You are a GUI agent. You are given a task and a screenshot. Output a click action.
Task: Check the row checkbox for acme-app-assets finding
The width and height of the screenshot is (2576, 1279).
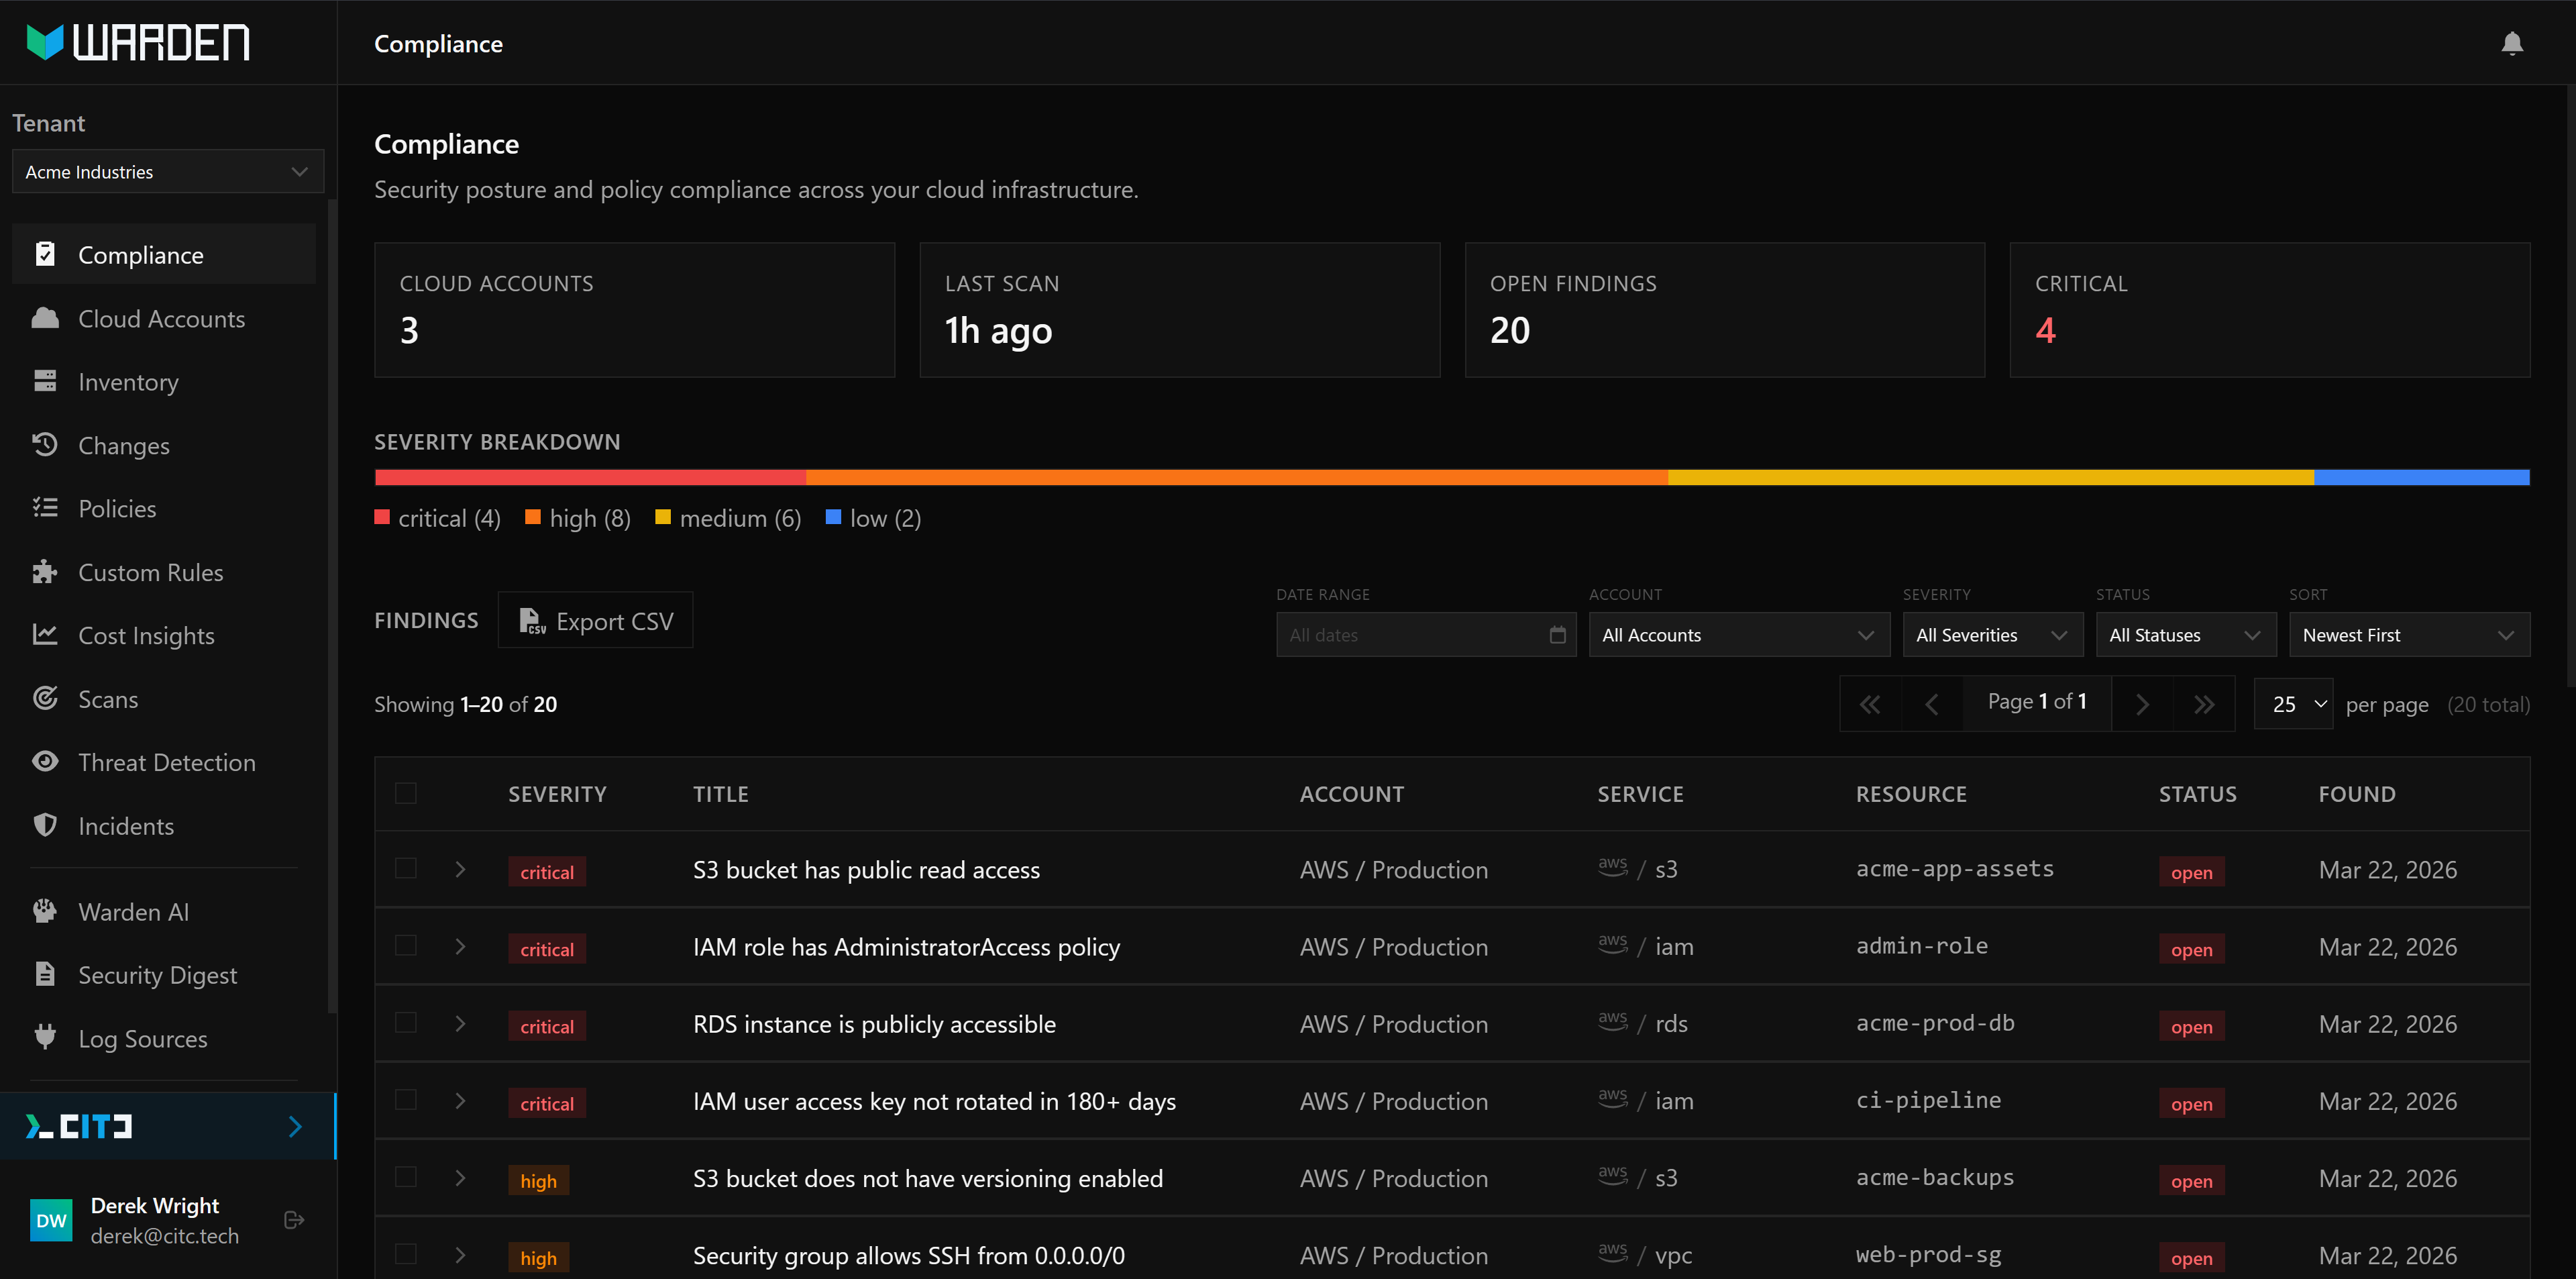coord(406,869)
